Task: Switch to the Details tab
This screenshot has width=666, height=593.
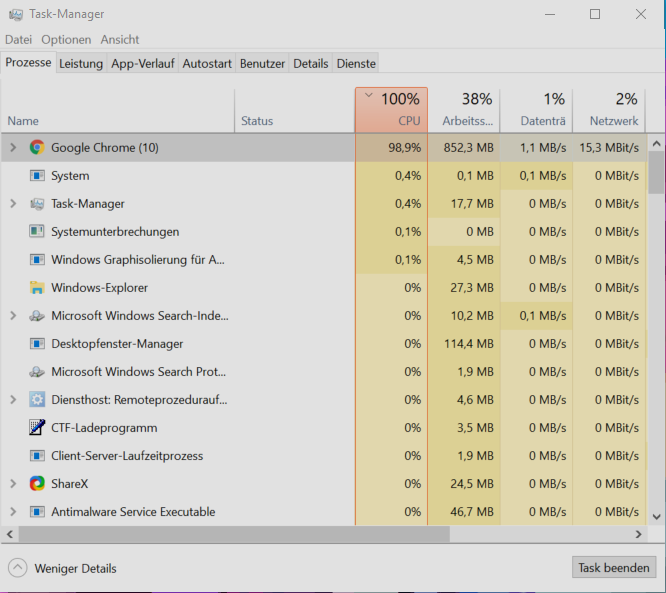Action: [310, 64]
